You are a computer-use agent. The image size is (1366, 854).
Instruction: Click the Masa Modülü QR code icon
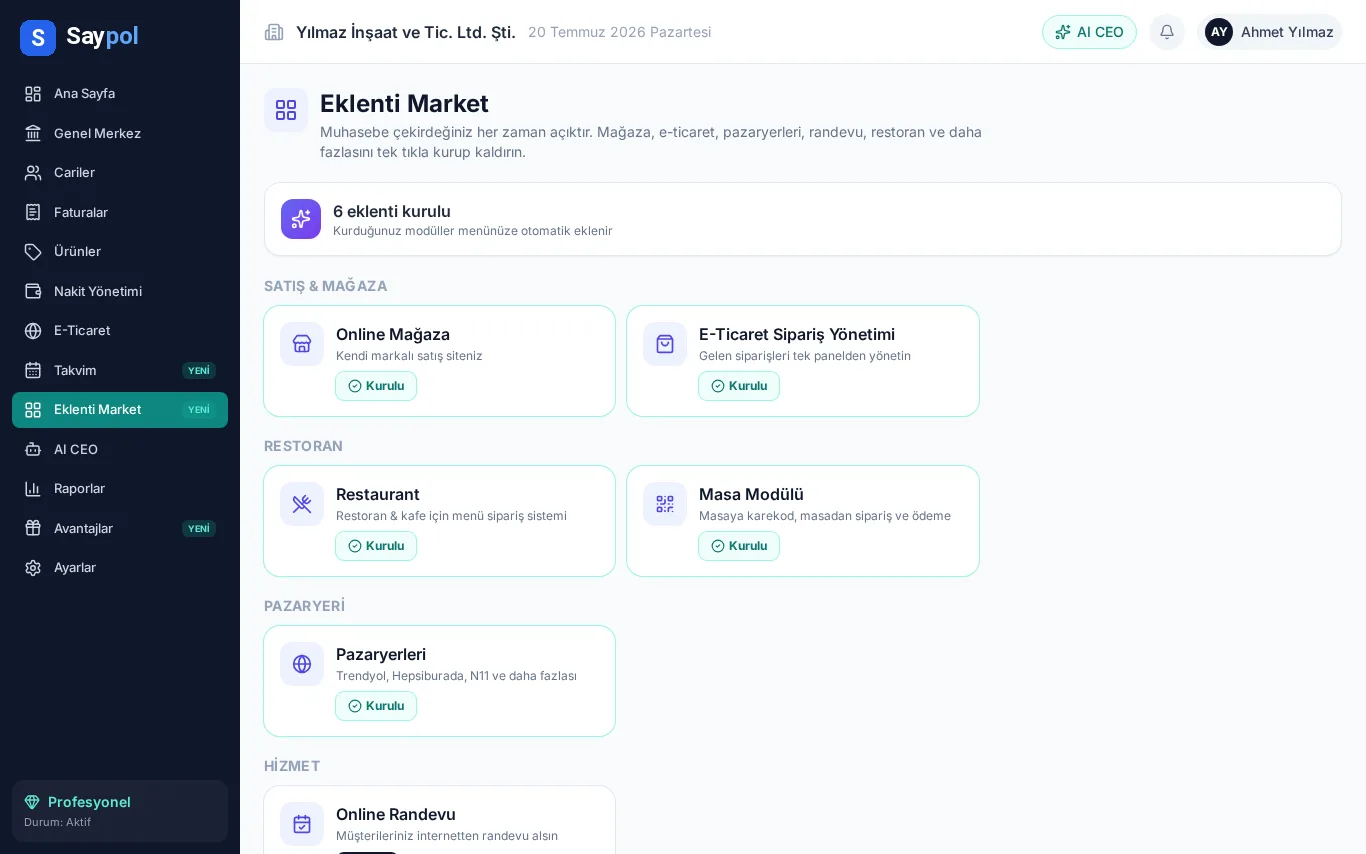(x=665, y=504)
